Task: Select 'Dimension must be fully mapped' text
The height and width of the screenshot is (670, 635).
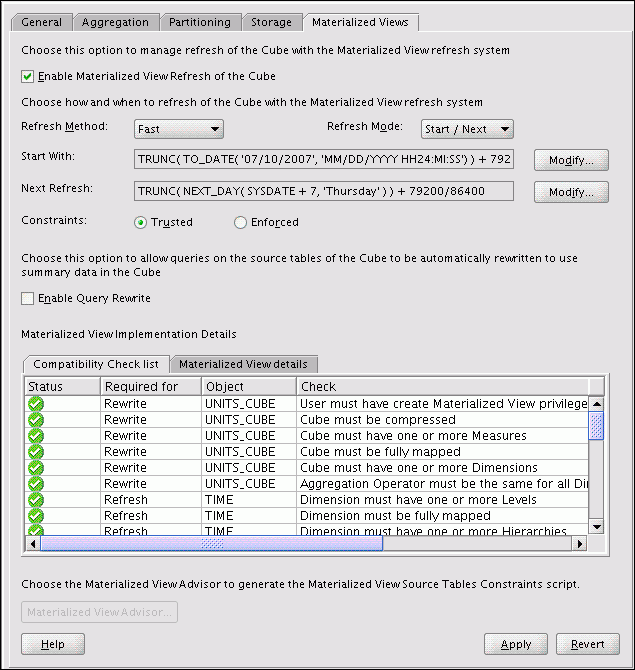Action: click(x=395, y=516)
